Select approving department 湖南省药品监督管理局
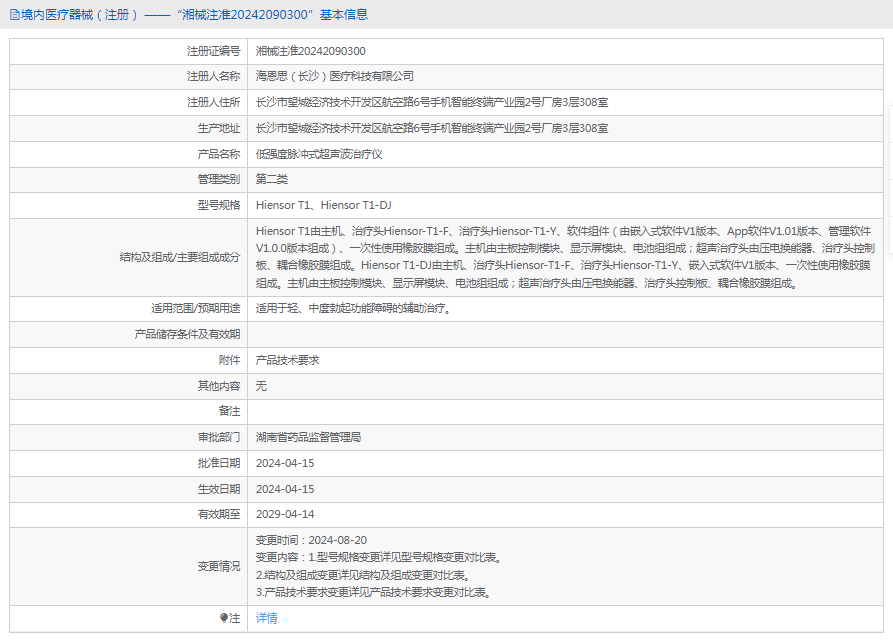This screenshot has height=640, width=893. pos(308,437)
